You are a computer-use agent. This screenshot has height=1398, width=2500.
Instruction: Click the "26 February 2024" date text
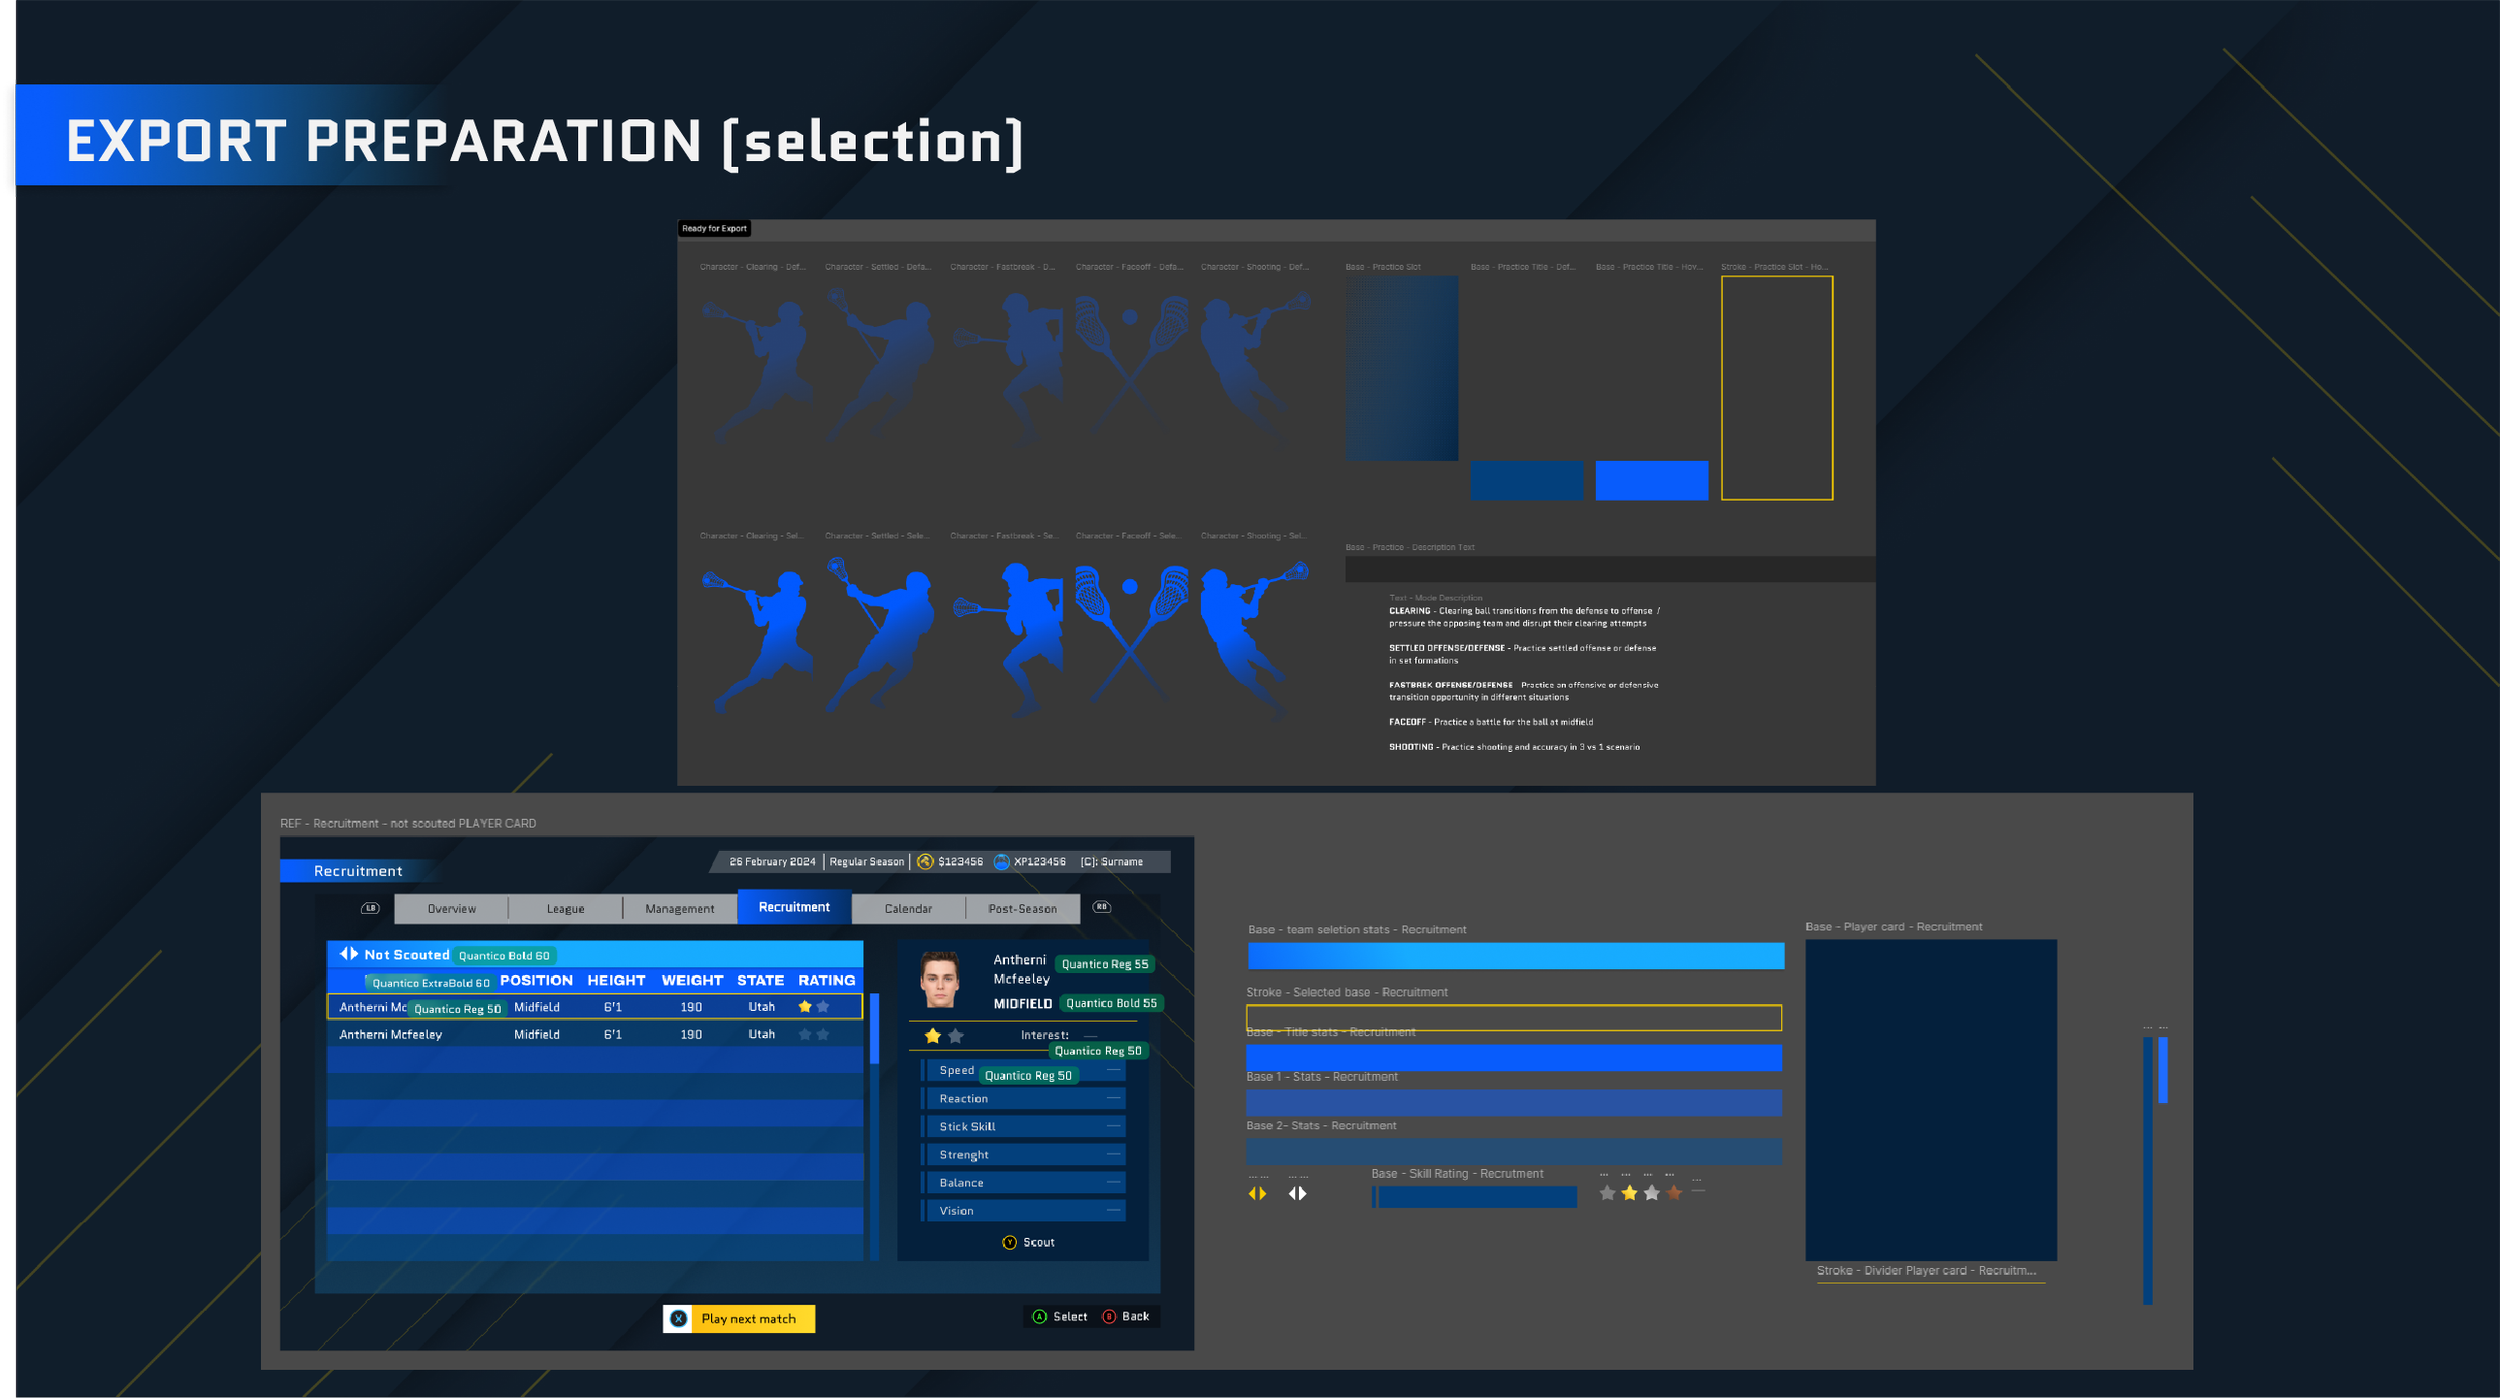tap(772, 862)
